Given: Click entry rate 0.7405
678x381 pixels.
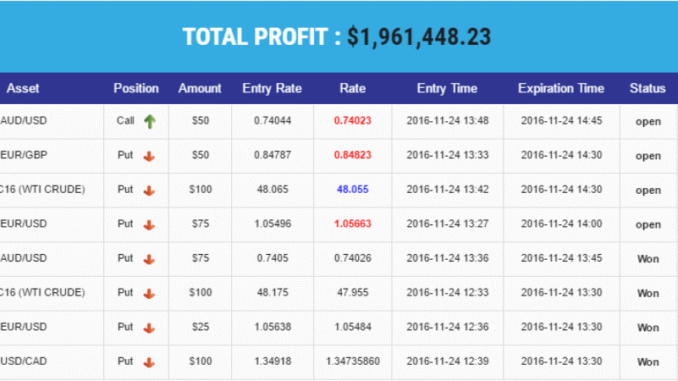Looking at the screenshot, I should [x=272, y=258].
